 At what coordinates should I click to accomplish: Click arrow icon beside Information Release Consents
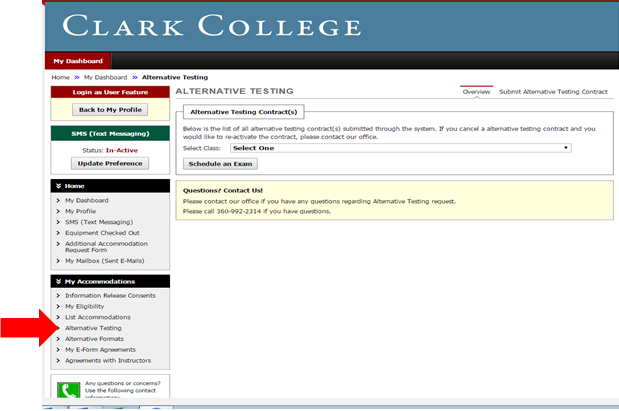click(58, 296)
